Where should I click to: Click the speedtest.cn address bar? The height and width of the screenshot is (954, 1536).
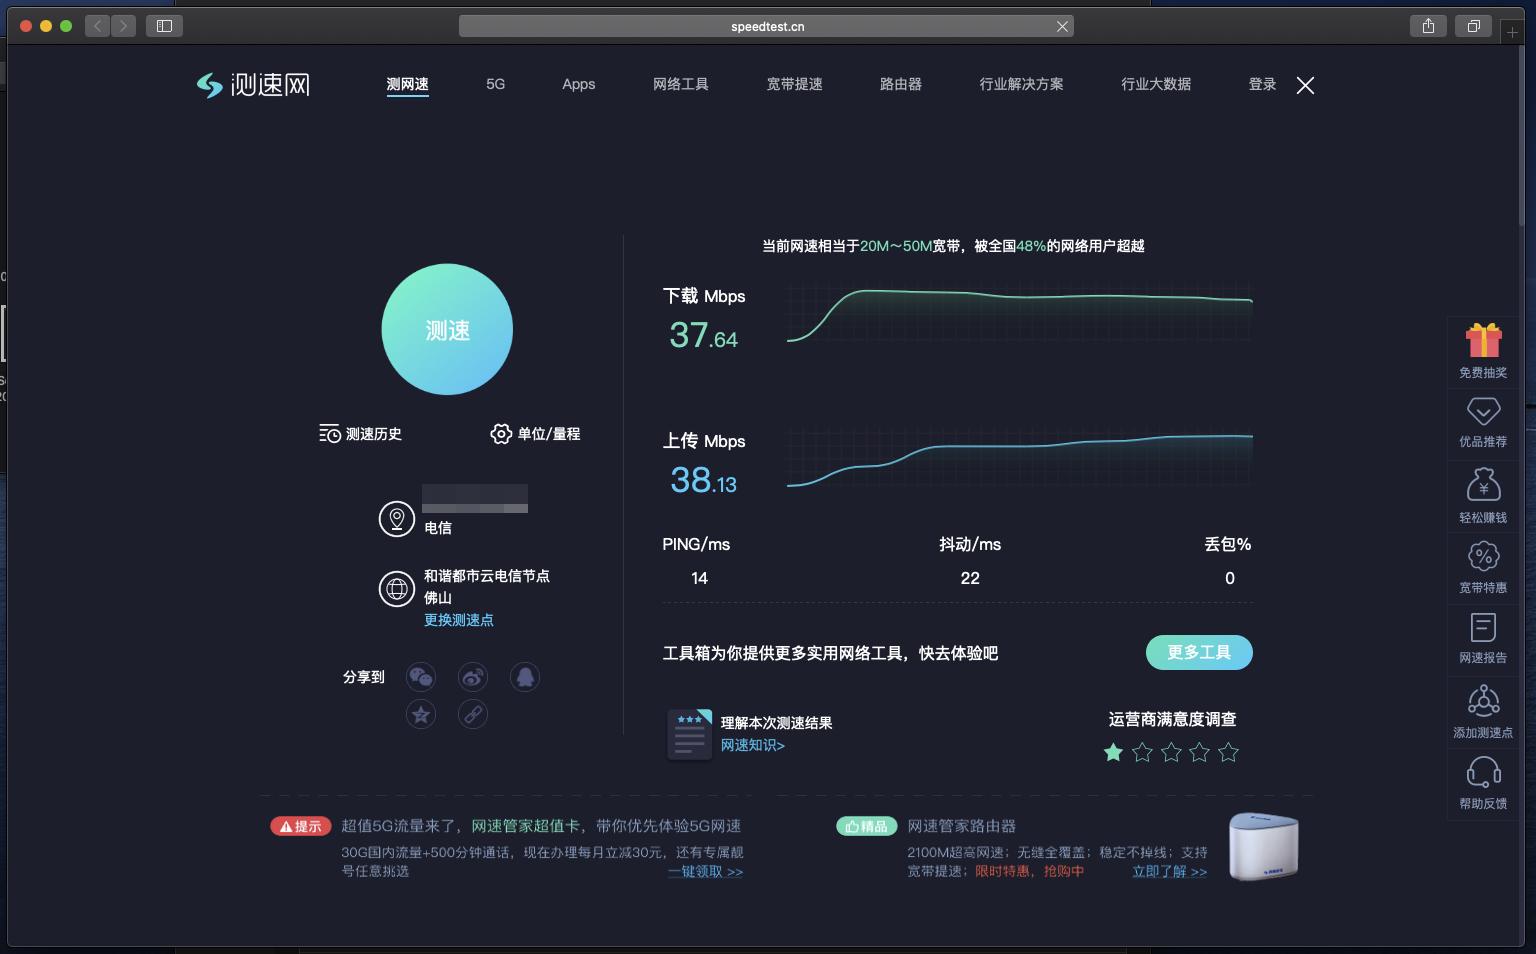[766, 27]
